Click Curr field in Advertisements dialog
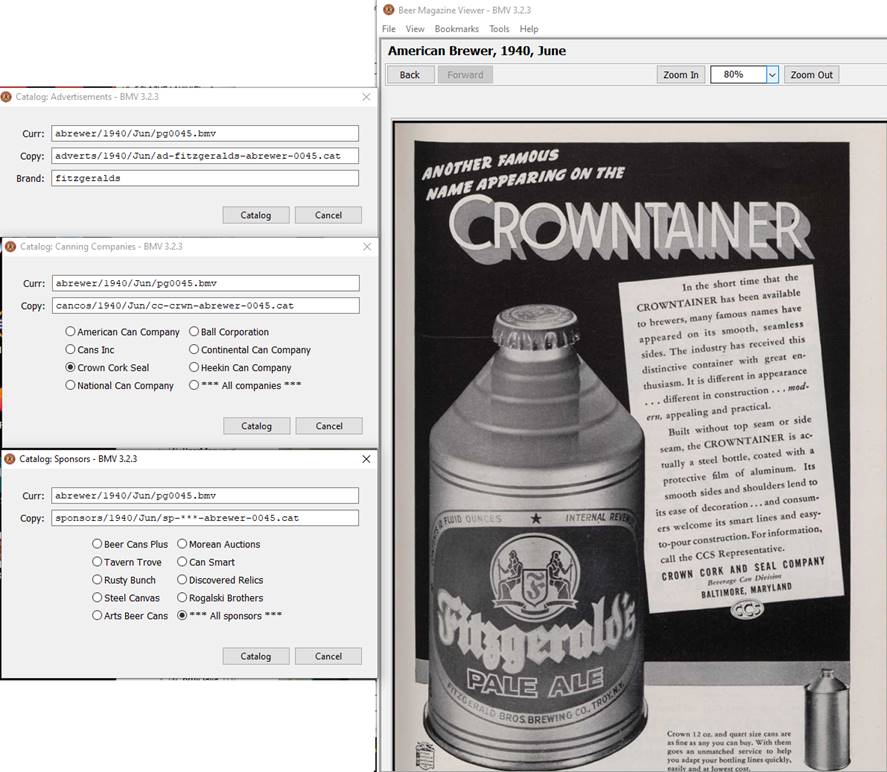 click(x=205, y=133)
